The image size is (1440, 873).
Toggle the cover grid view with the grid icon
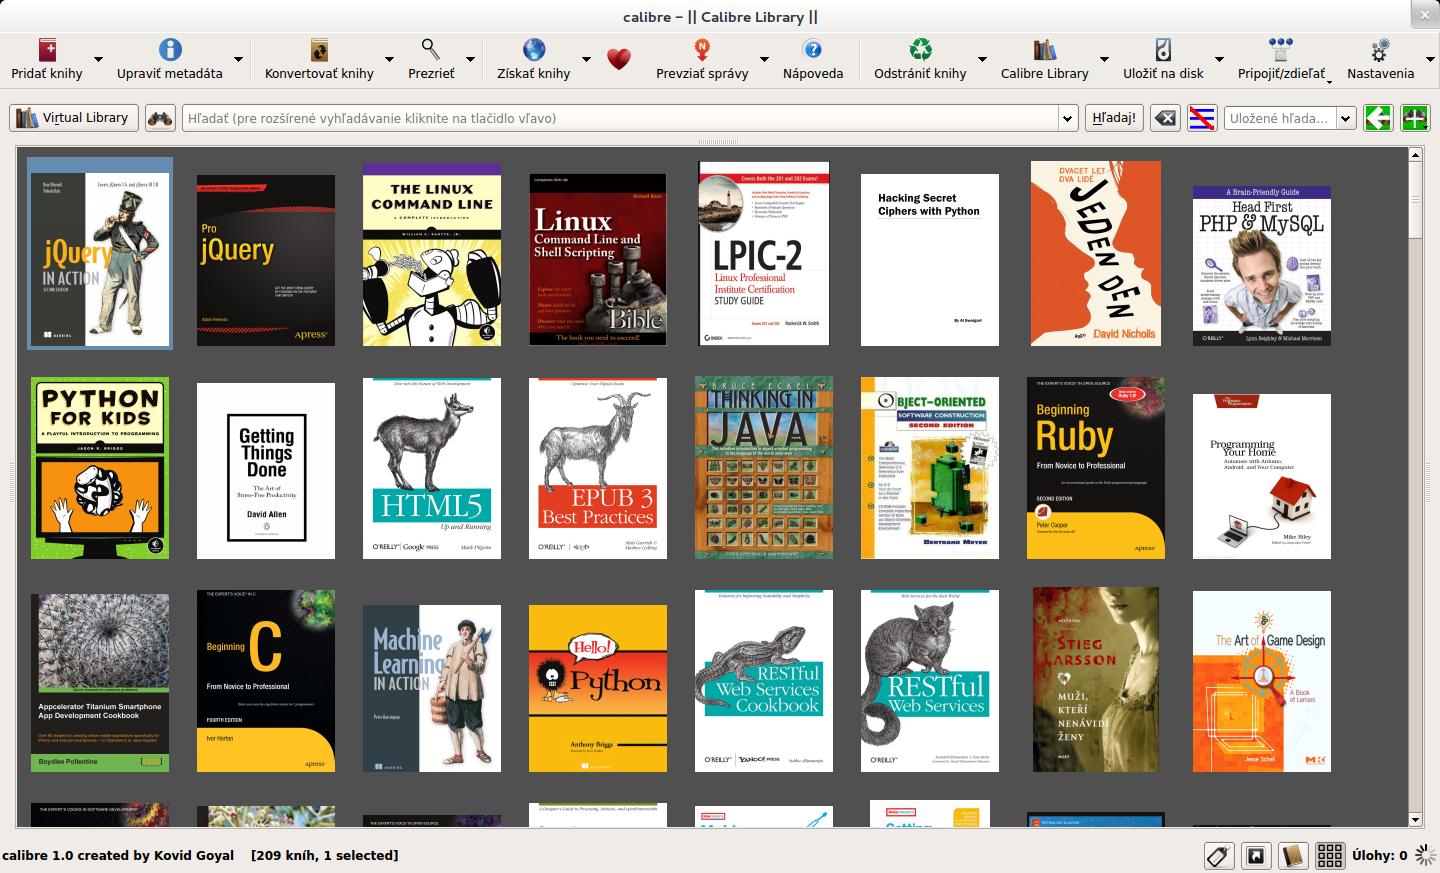pos(1330,855)
